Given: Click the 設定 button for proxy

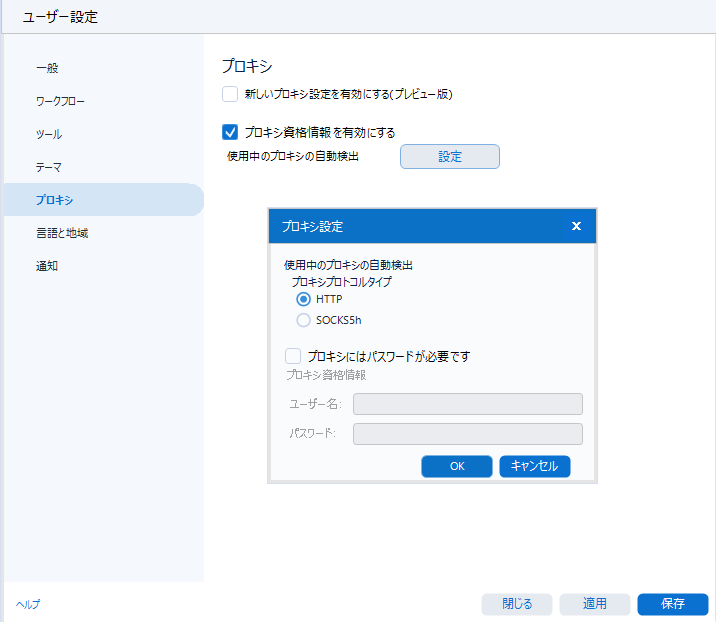Looking at the screenshot, I should click(449, 157).
